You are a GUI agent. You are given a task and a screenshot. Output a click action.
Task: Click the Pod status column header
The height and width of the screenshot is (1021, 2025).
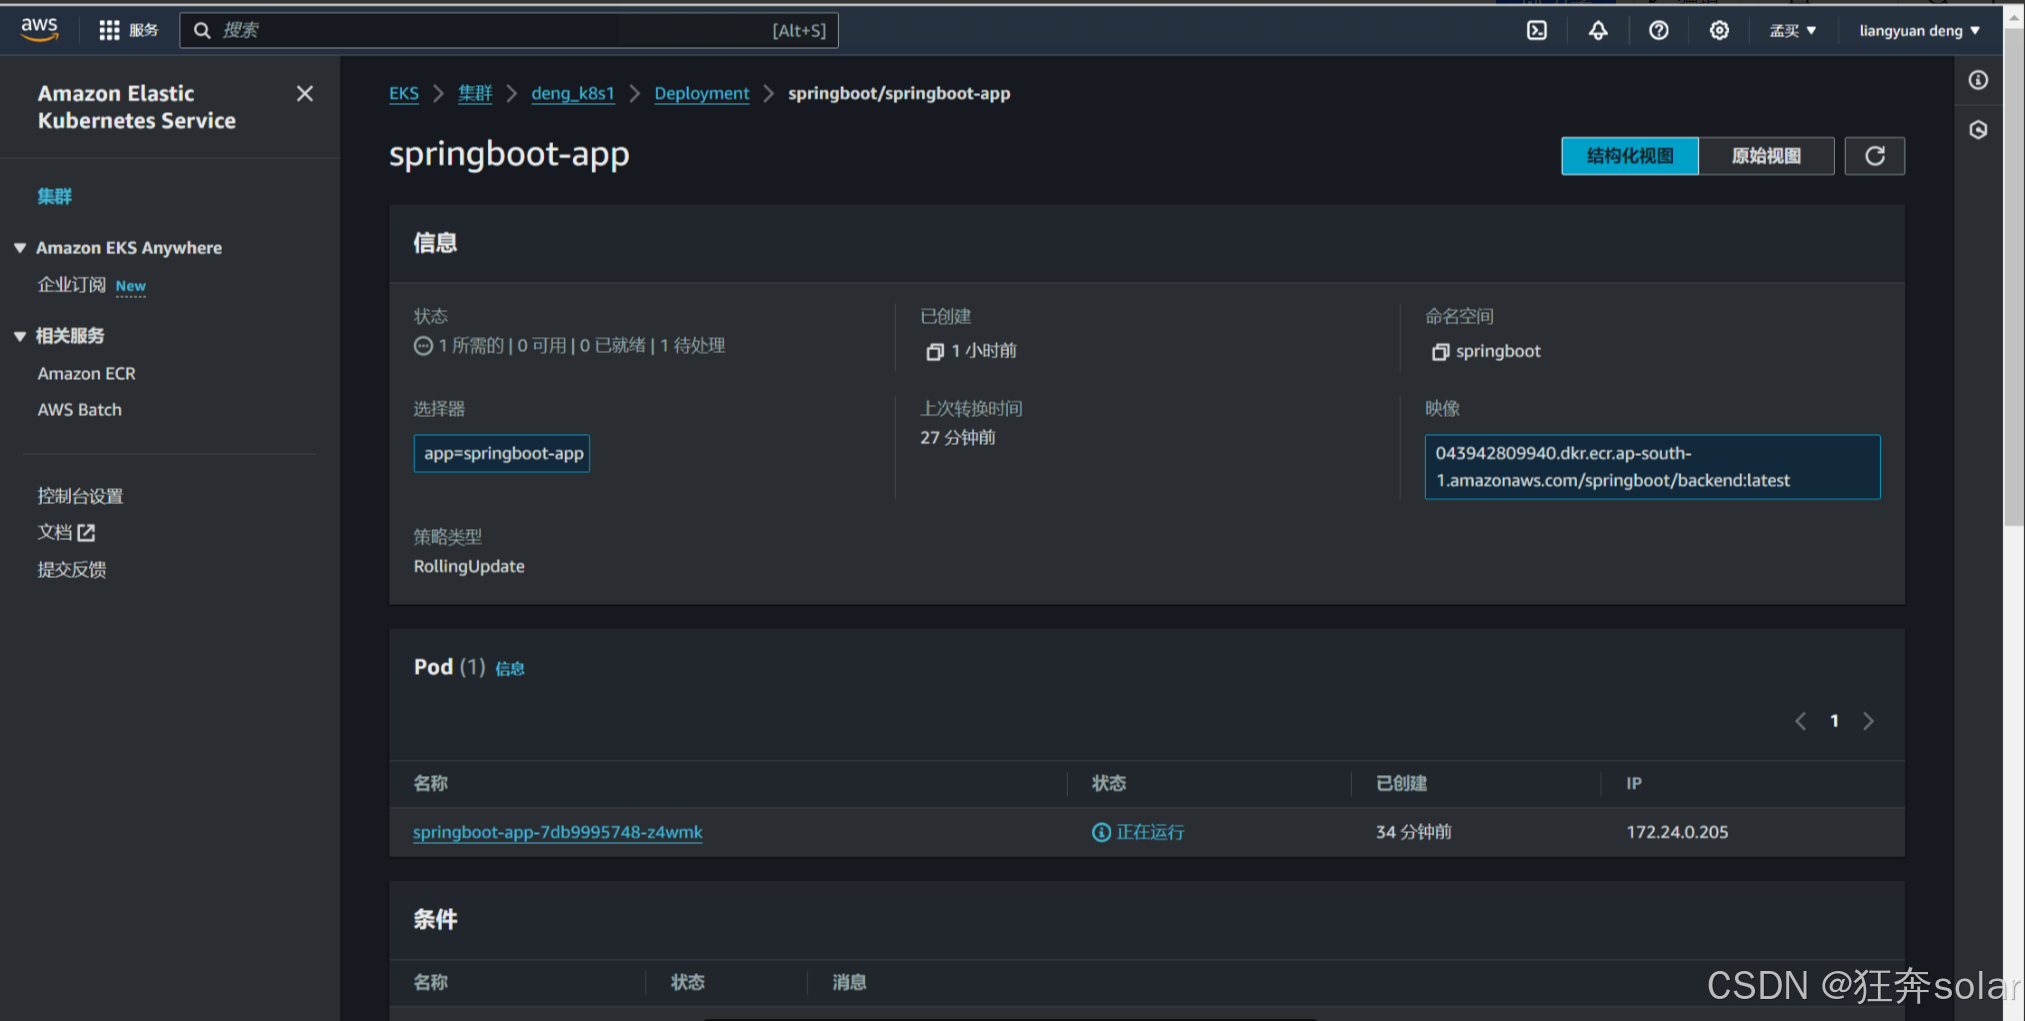point(1109,783)
